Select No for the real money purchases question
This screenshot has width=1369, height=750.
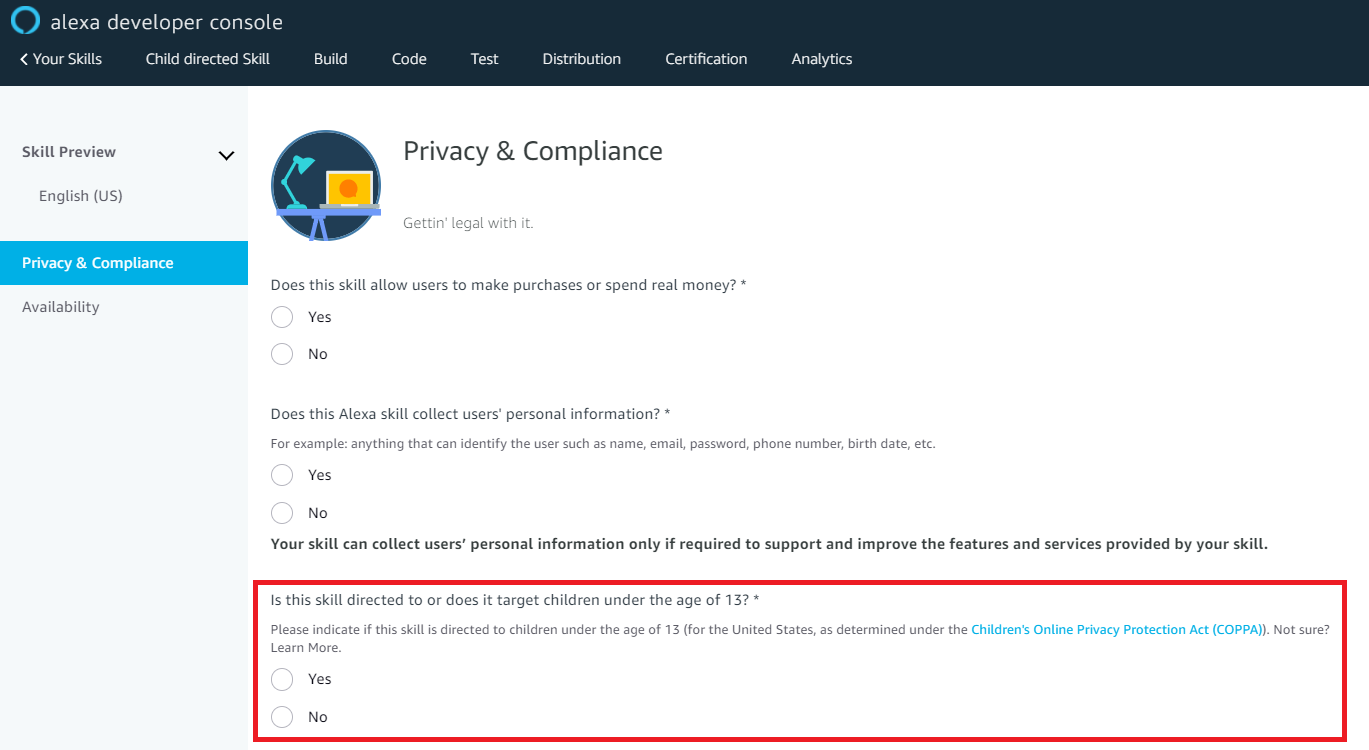point(281,353)
